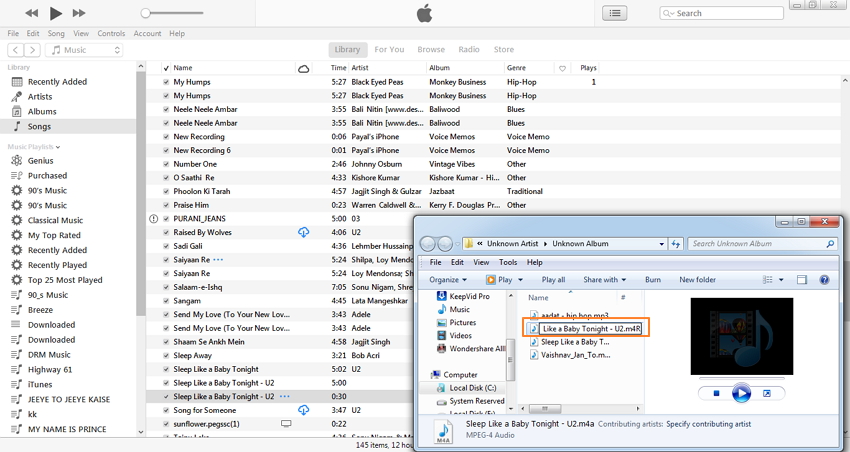This screenshot has width=850, height=452.
Task: Download Song for Someone via cloud icon
Action: coord(304,410)
